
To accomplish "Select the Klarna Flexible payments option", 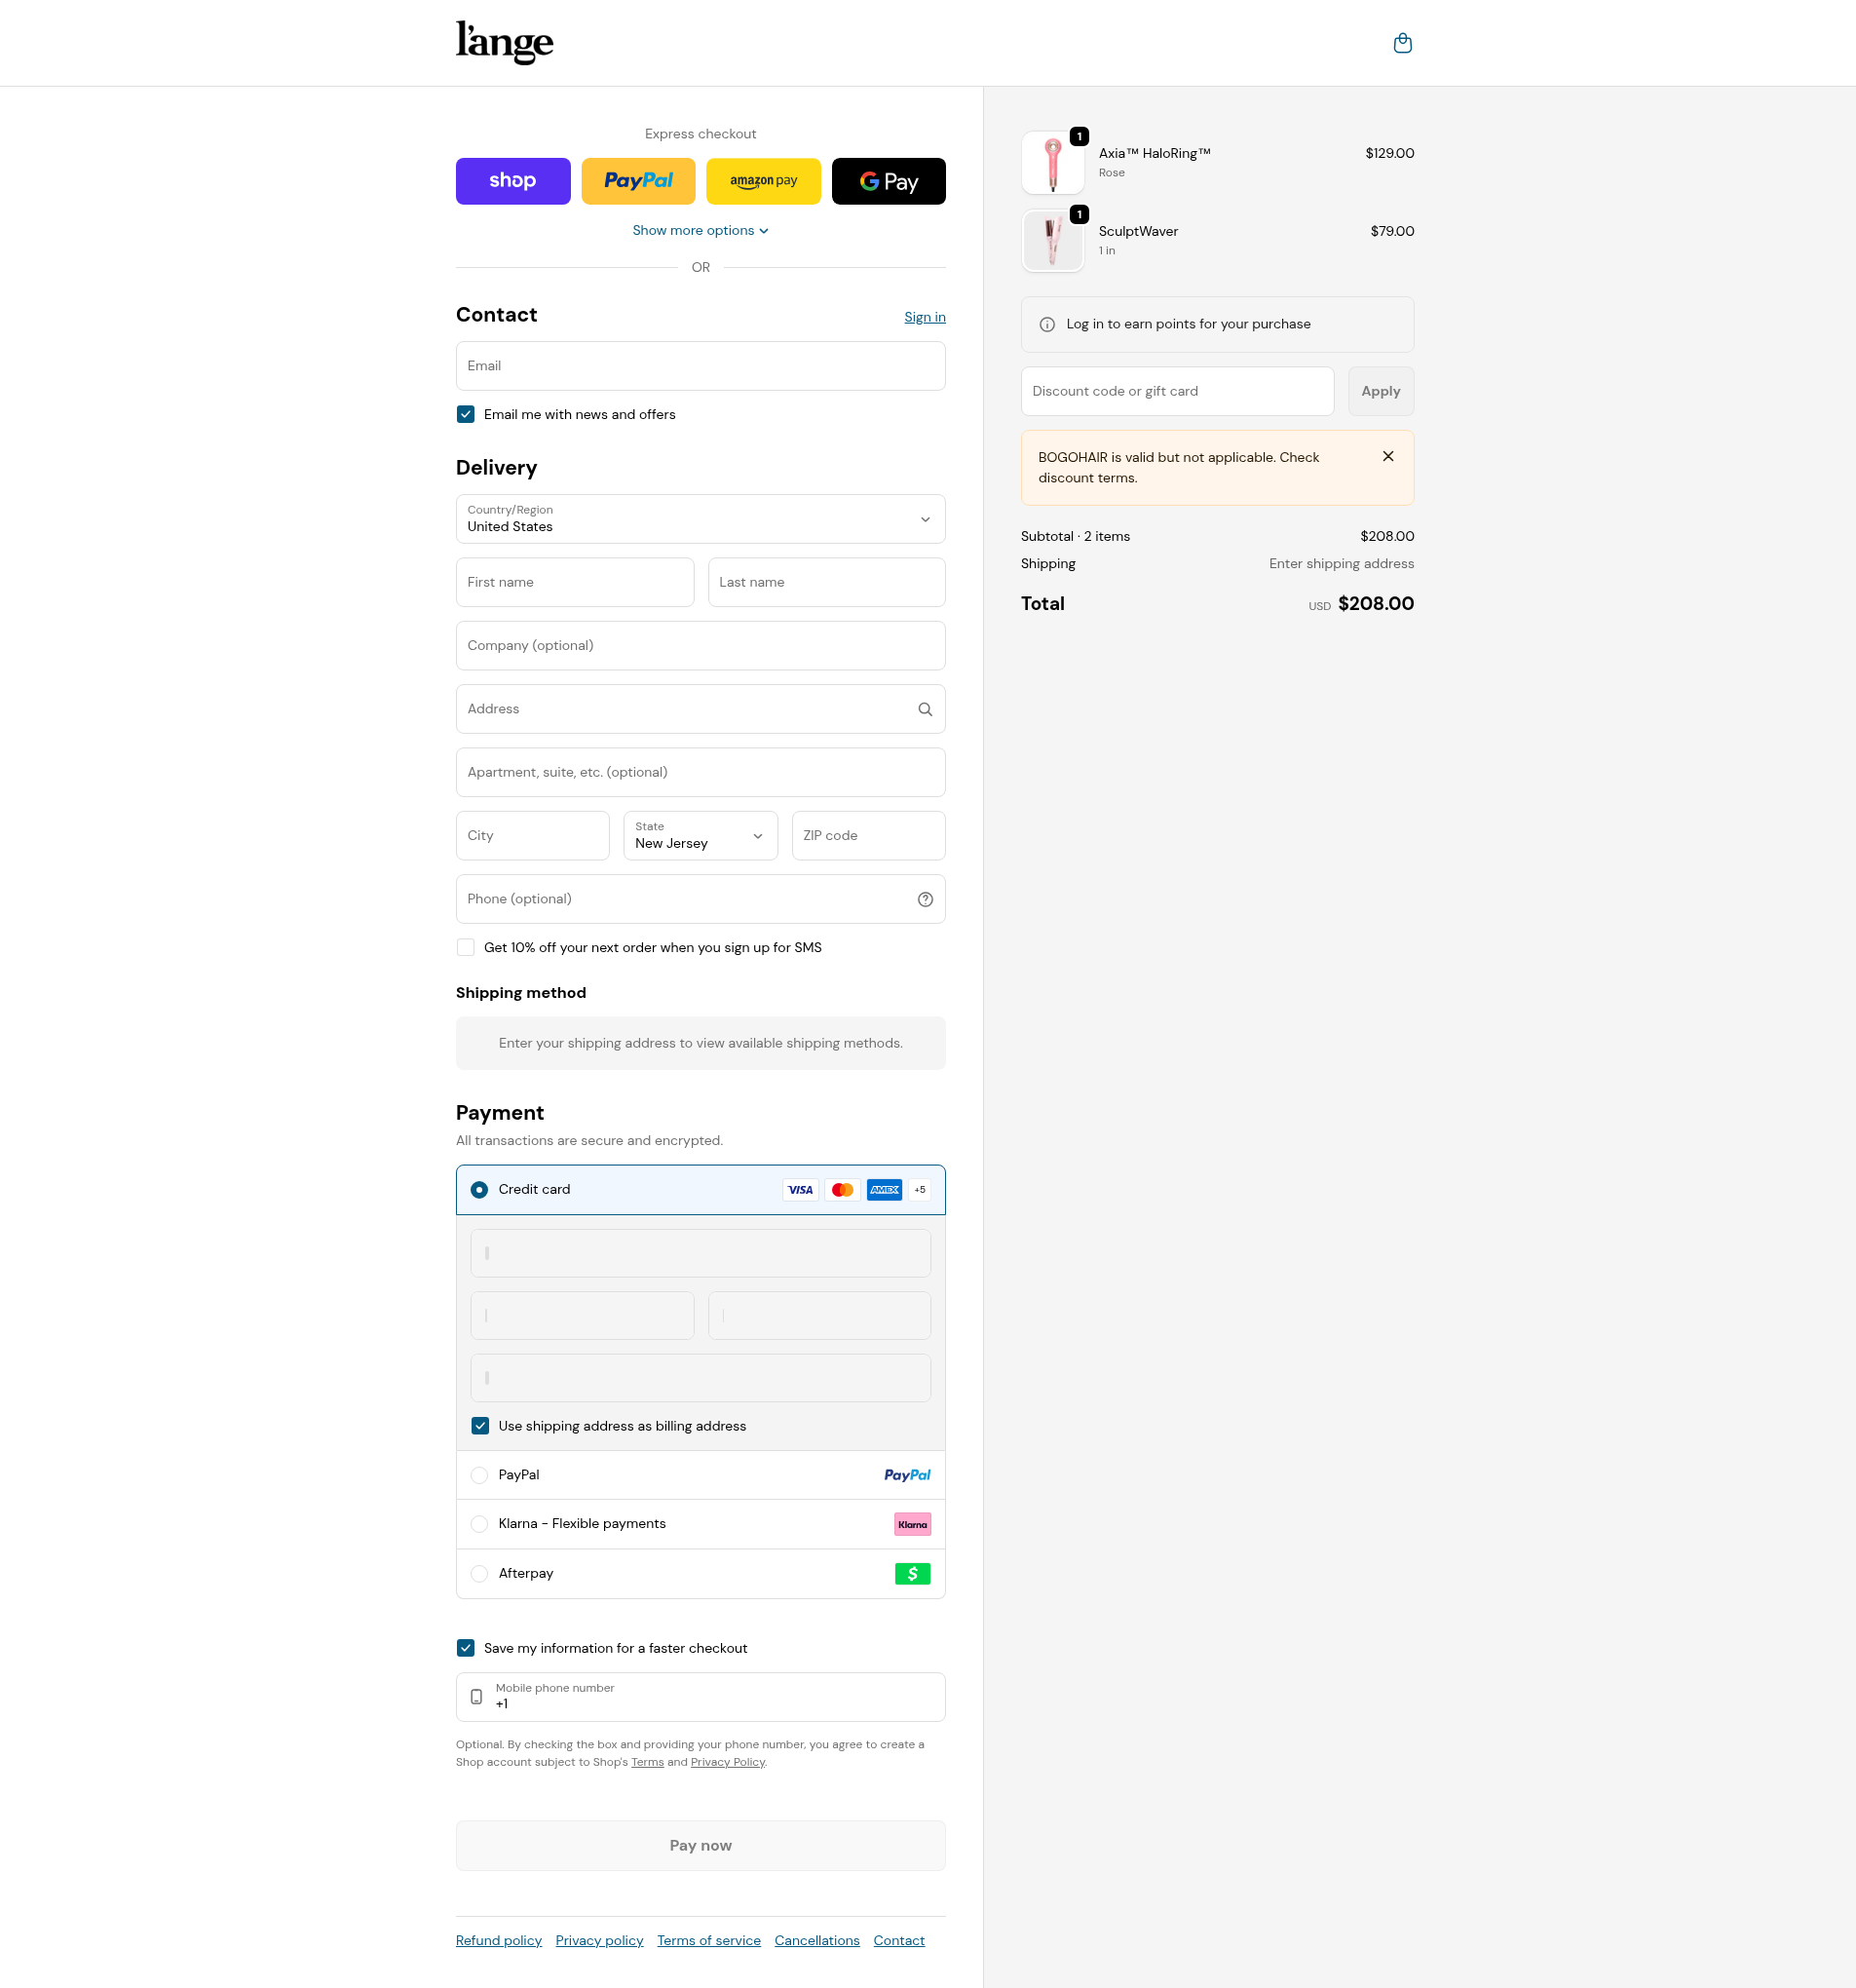I will pyautogui.click(x=480, y=1523).
